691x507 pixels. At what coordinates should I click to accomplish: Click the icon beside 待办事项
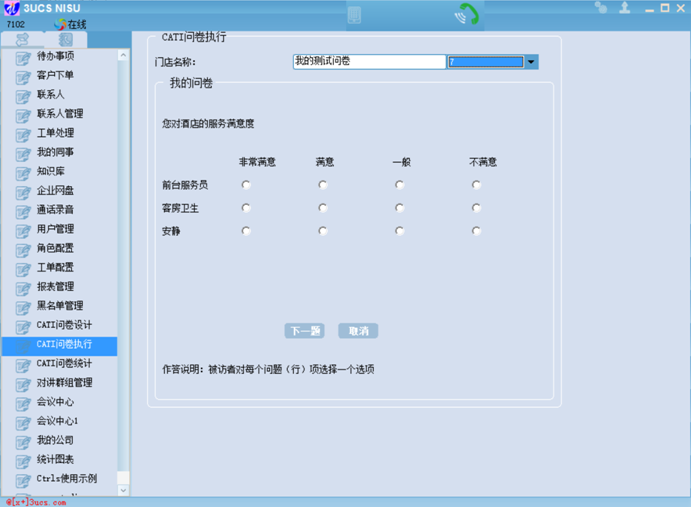click(23, 58)
